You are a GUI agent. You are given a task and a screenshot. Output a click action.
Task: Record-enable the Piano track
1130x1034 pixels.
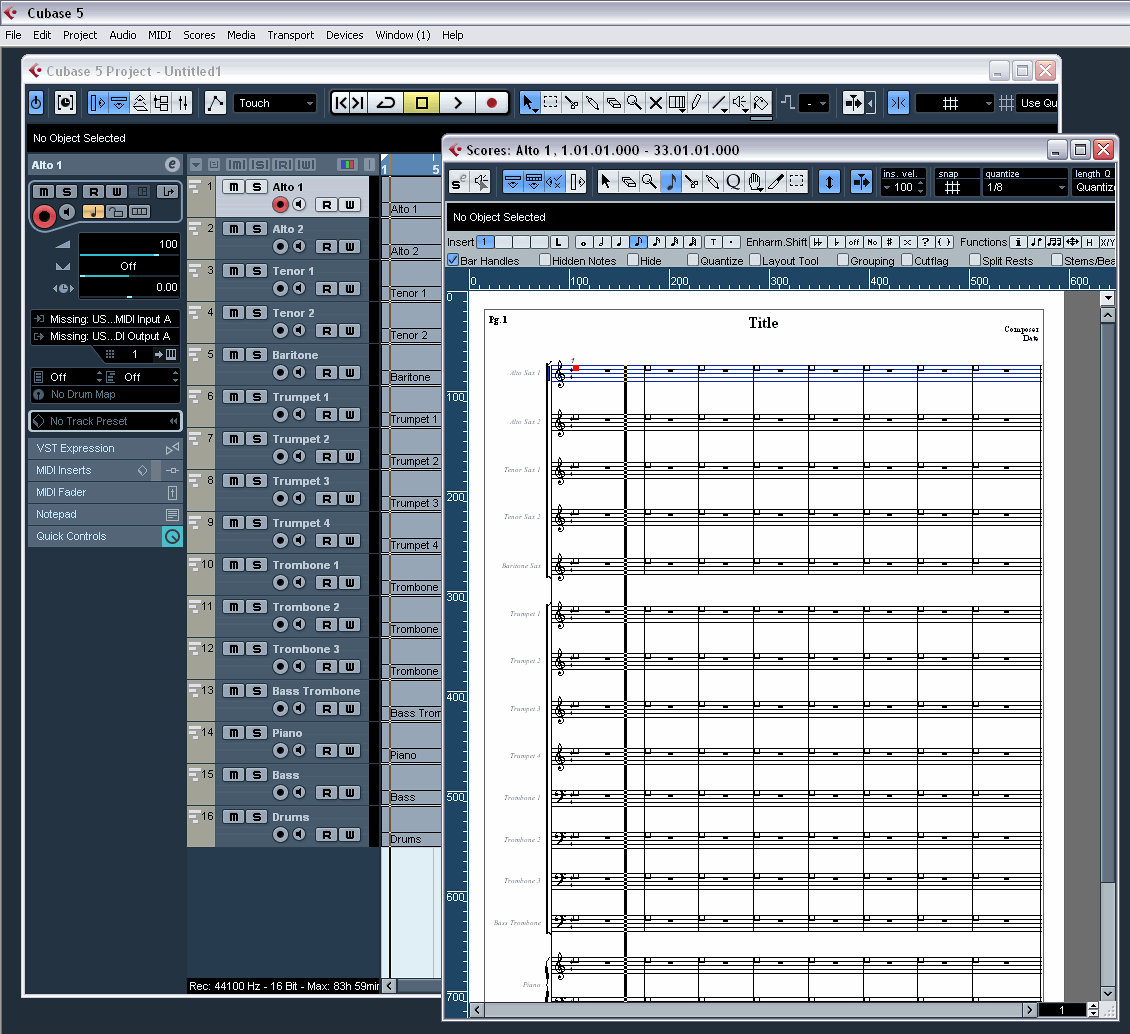(x=280, y=751)
